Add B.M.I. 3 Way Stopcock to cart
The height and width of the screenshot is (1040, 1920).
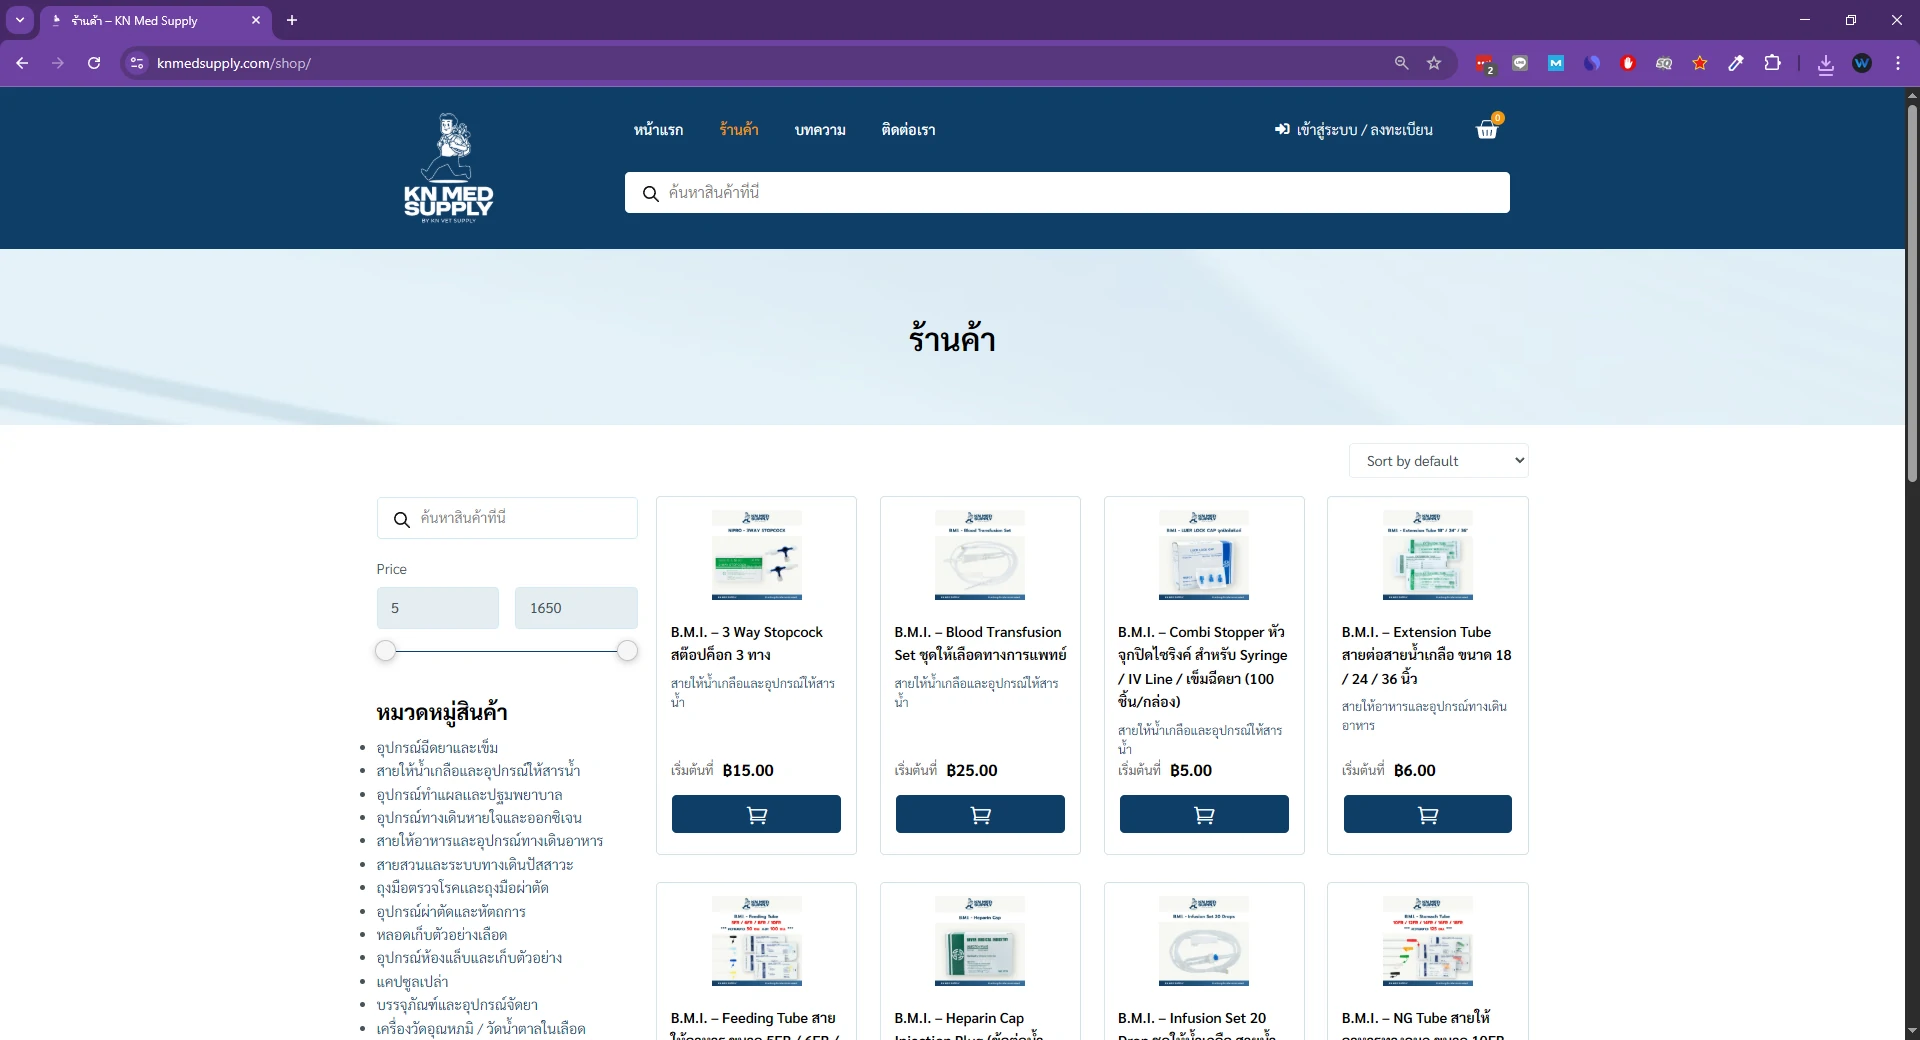[756, 814]
